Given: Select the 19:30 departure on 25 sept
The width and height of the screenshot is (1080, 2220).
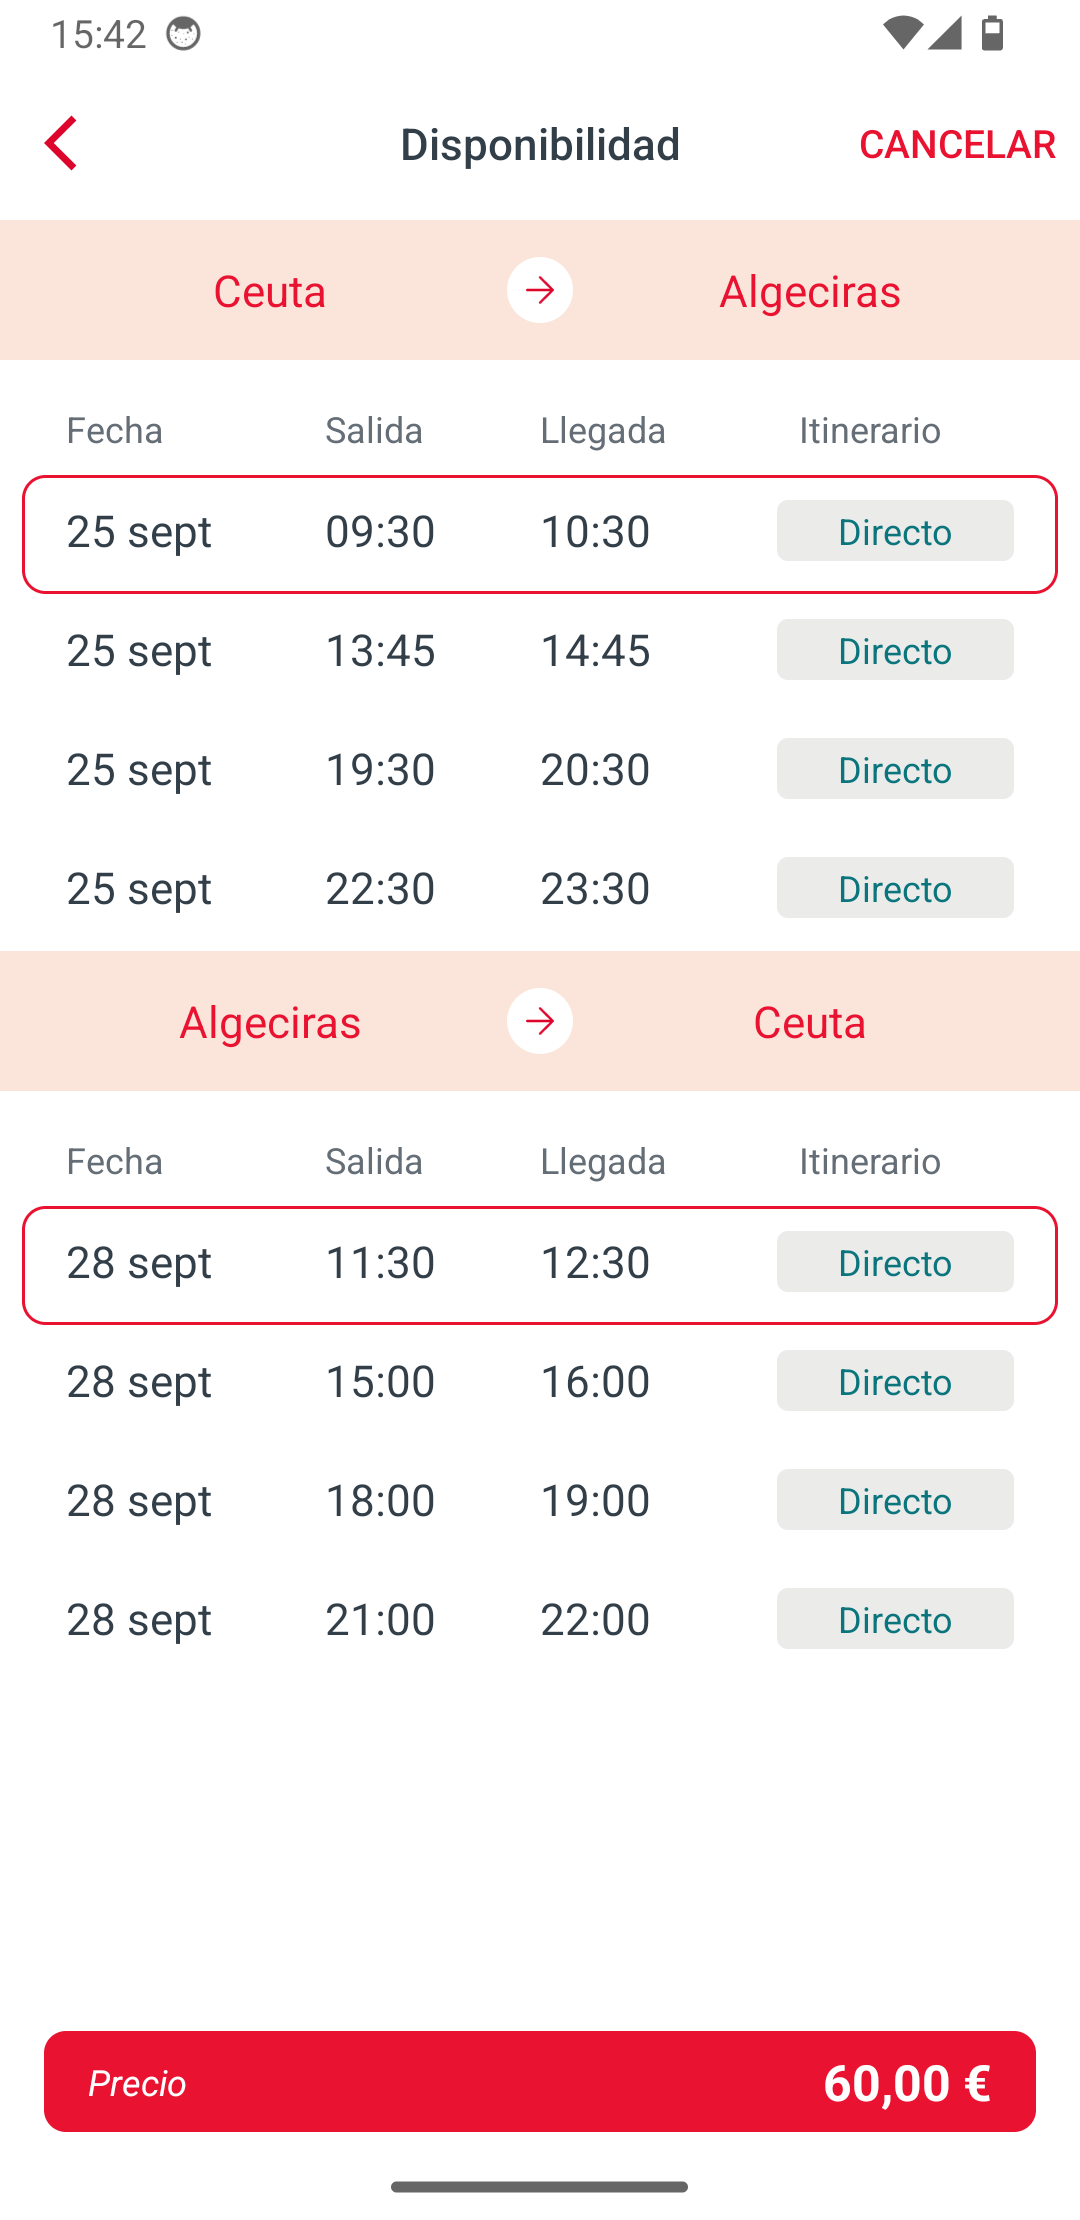Looking at the screenshot, I should [540, 769].
